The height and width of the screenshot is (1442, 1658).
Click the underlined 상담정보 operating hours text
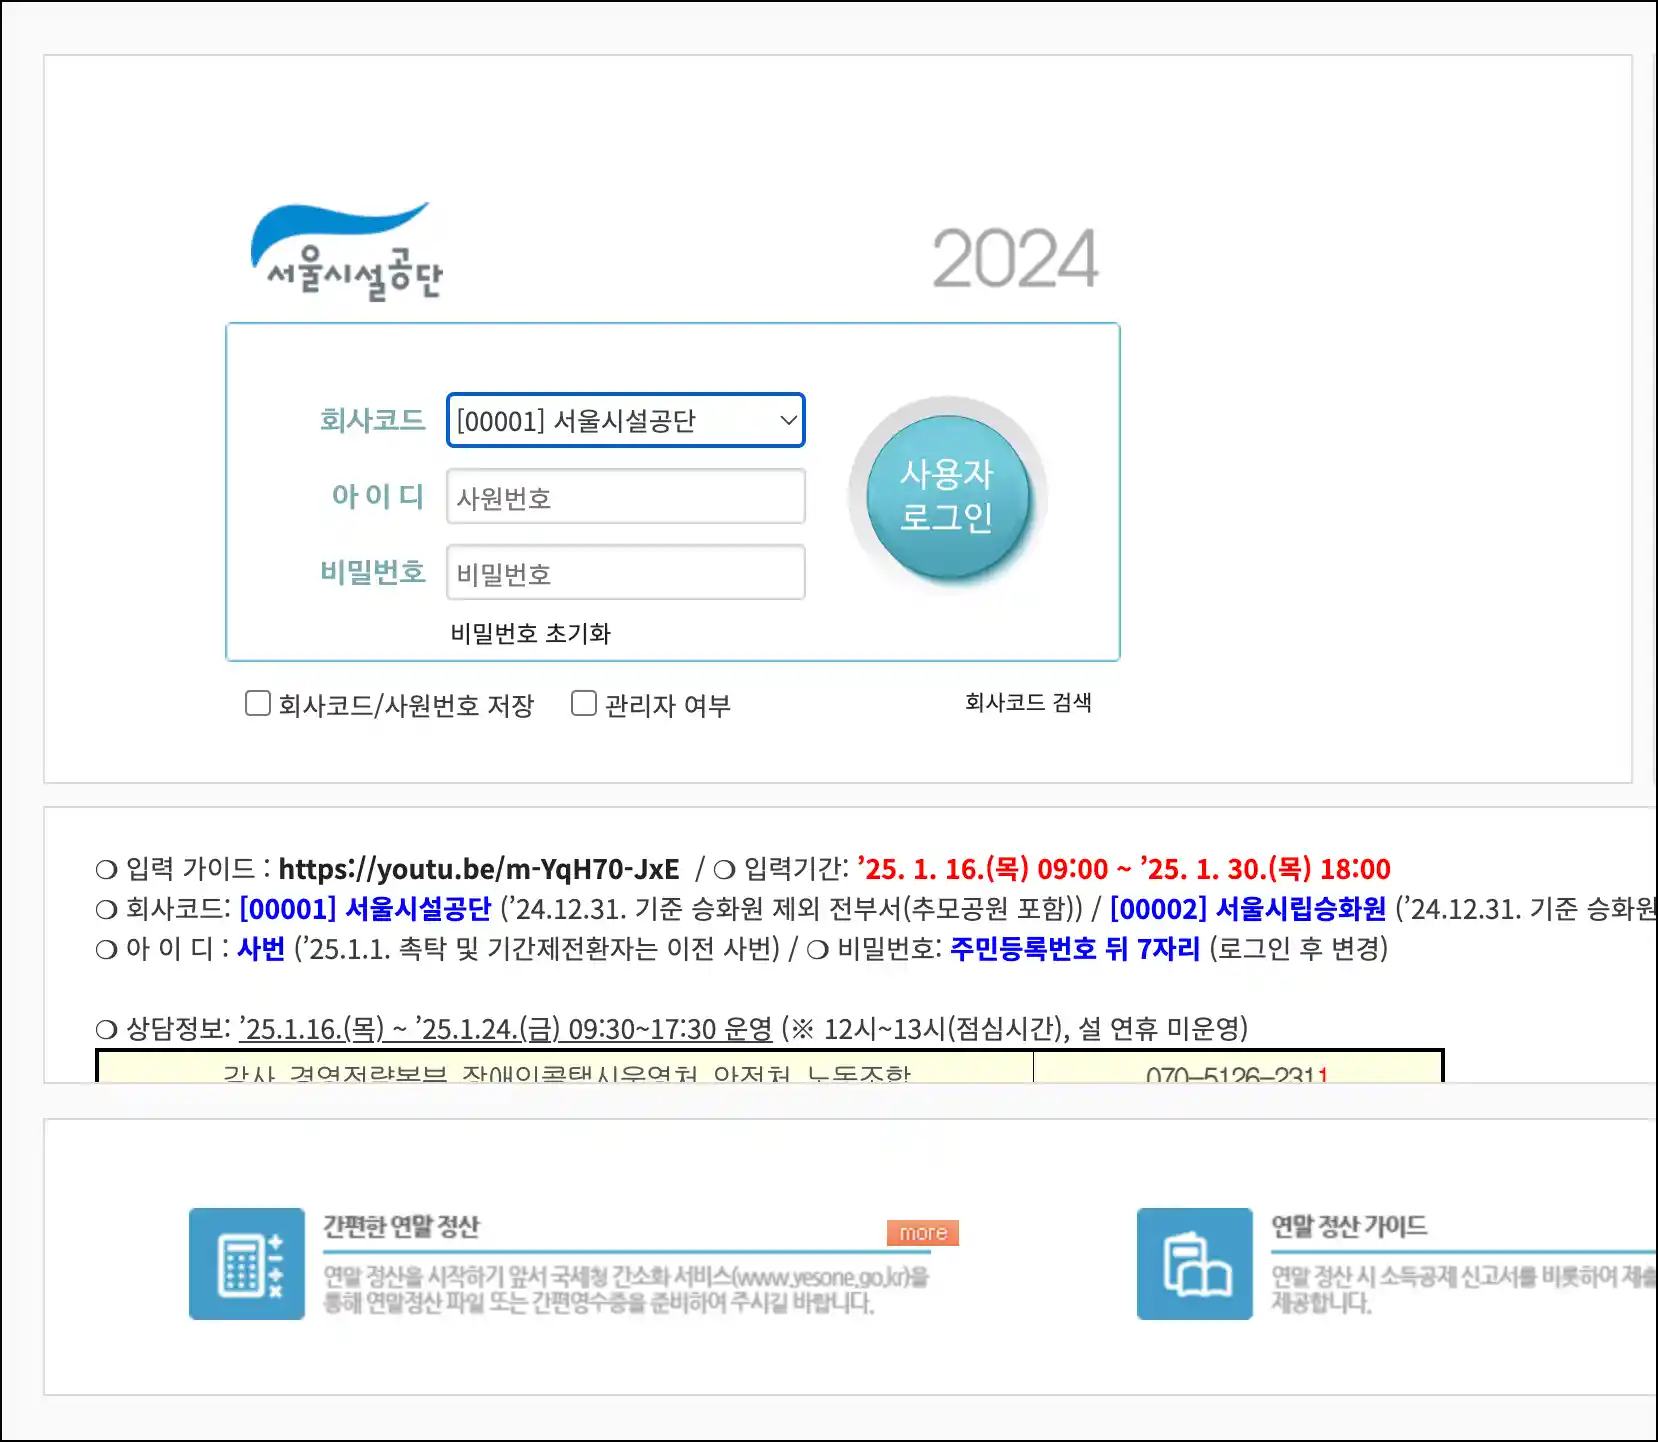pyautogui.click(x=505, y=1029)
